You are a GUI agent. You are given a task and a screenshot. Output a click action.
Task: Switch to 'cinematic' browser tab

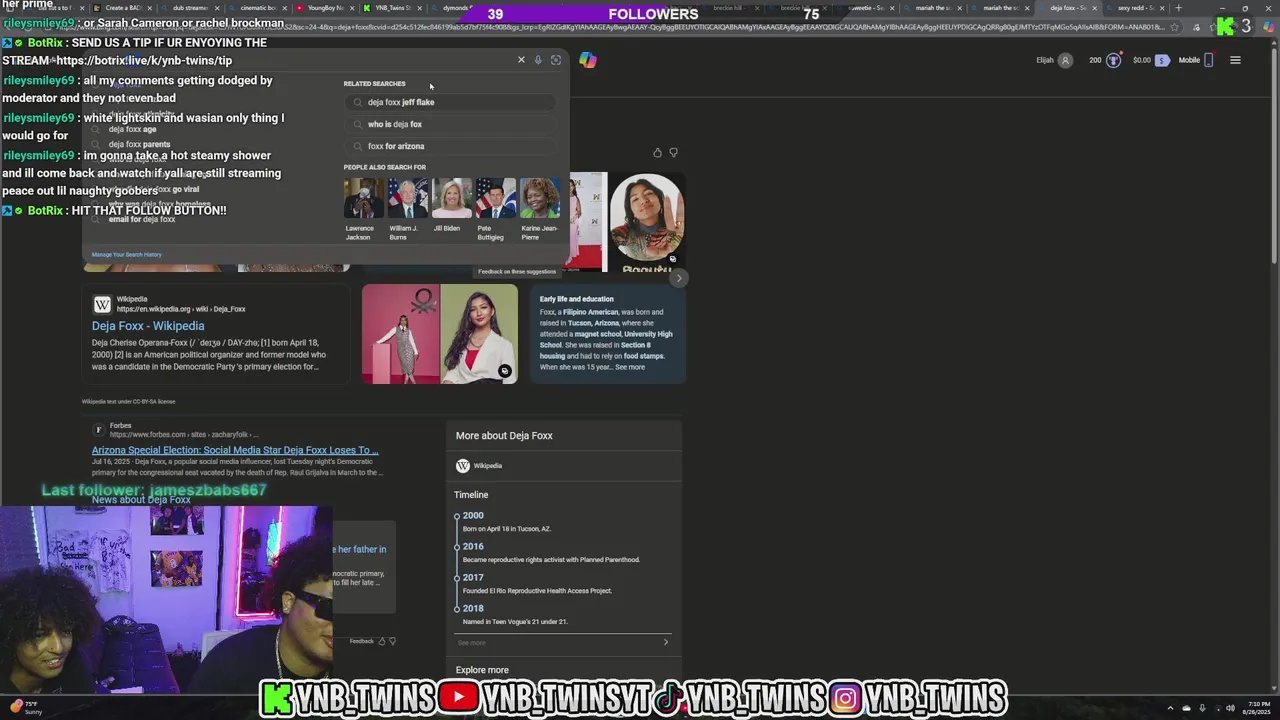tap(258, 8)
